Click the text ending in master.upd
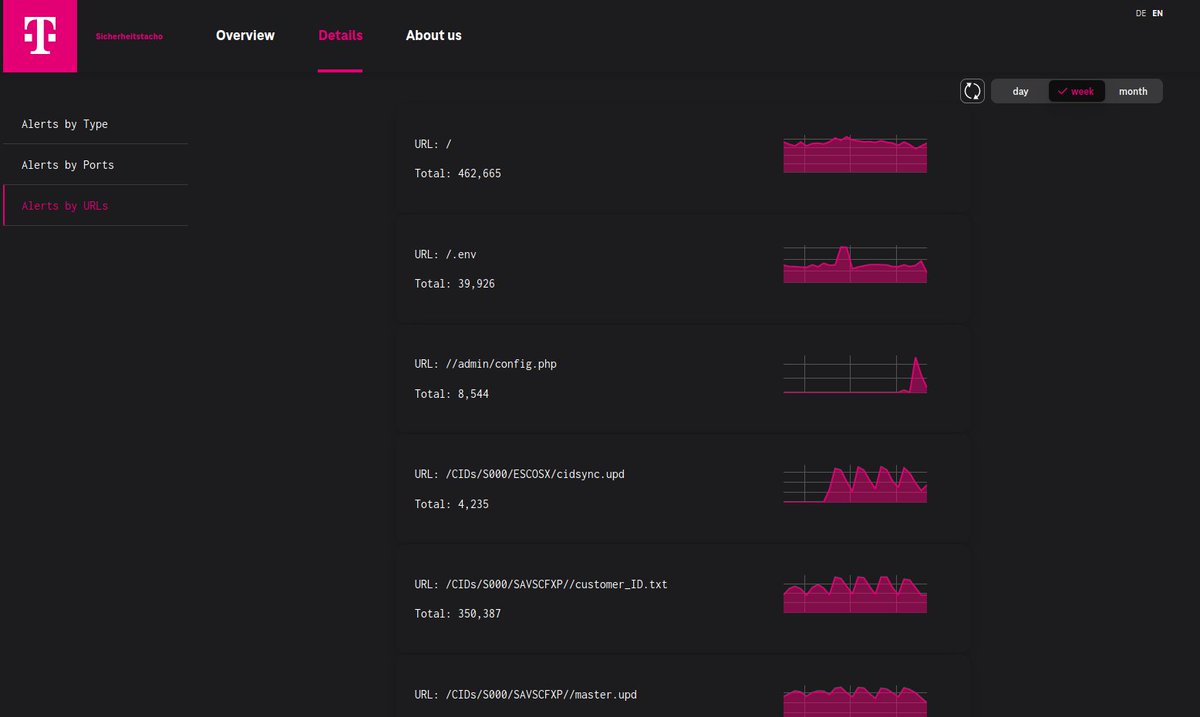This screenshot has width=1200, height=717. click(x=525, y=694)
